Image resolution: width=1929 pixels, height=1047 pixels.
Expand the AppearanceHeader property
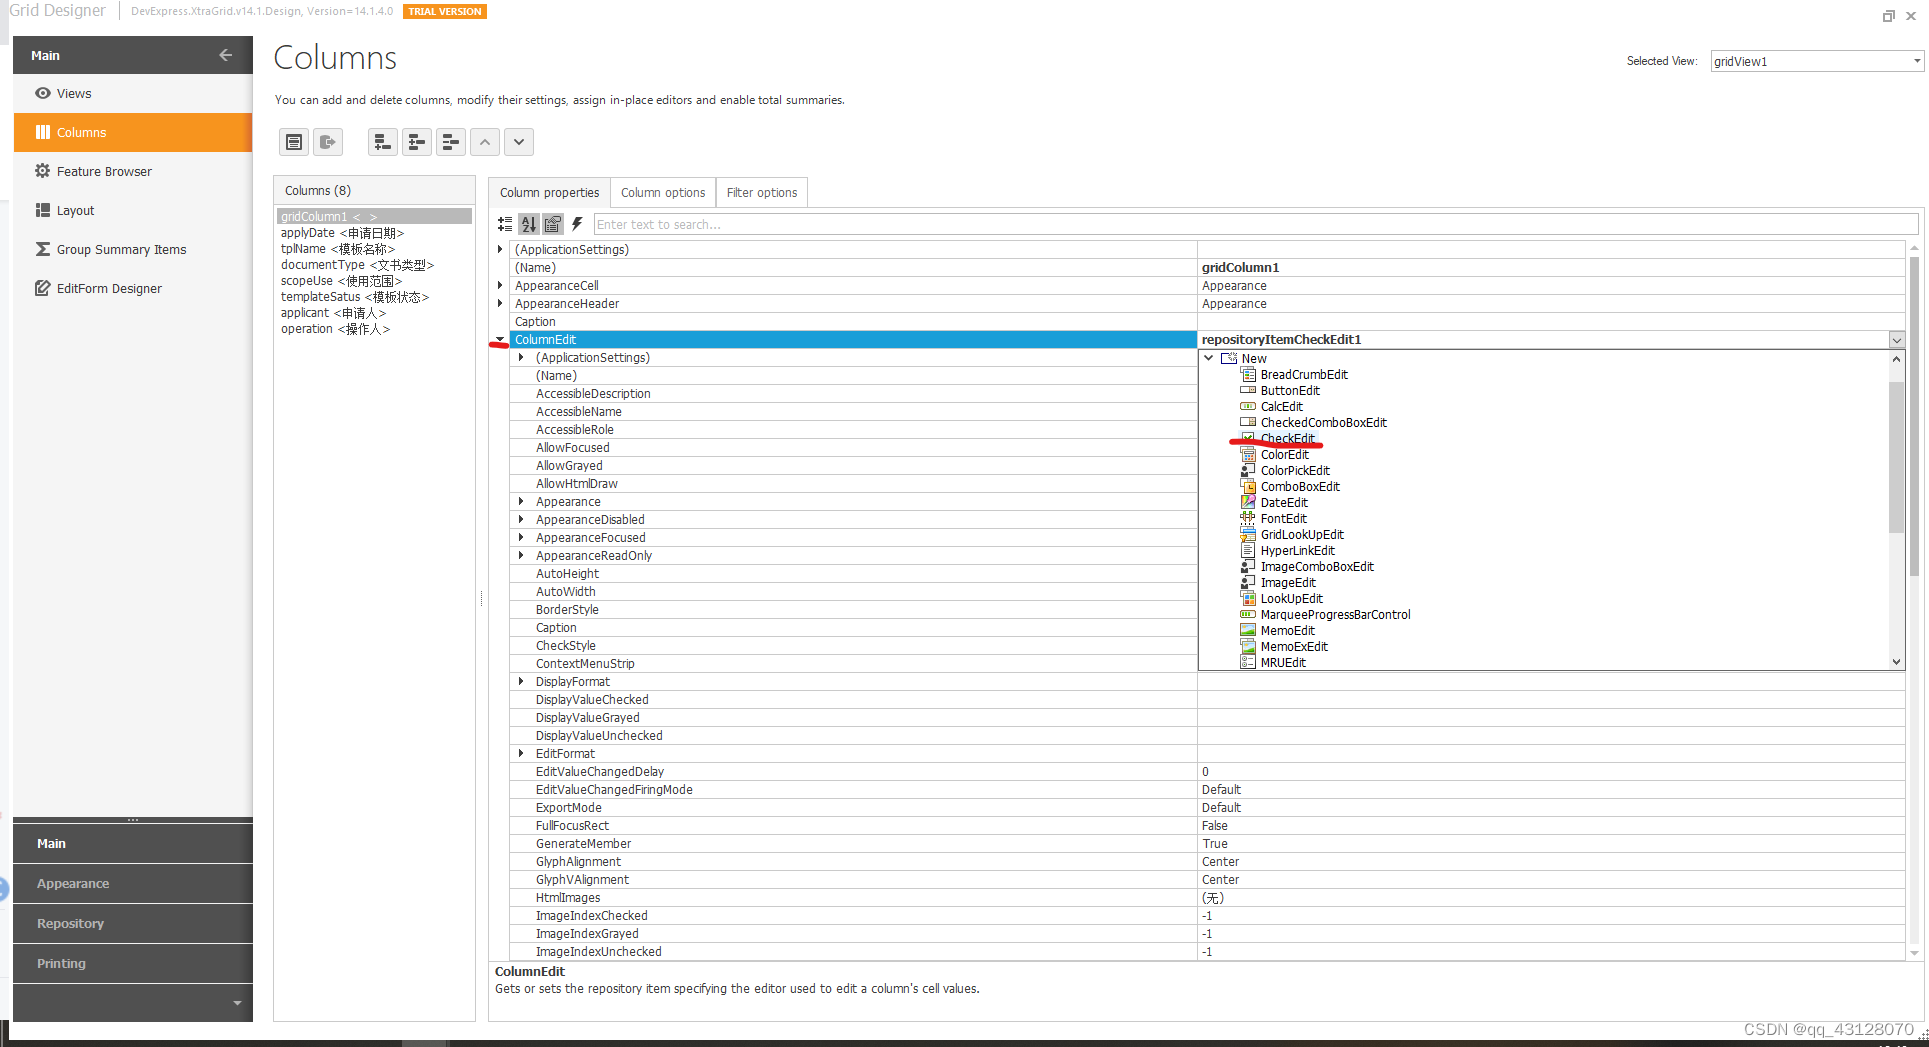tap(500, 304)
